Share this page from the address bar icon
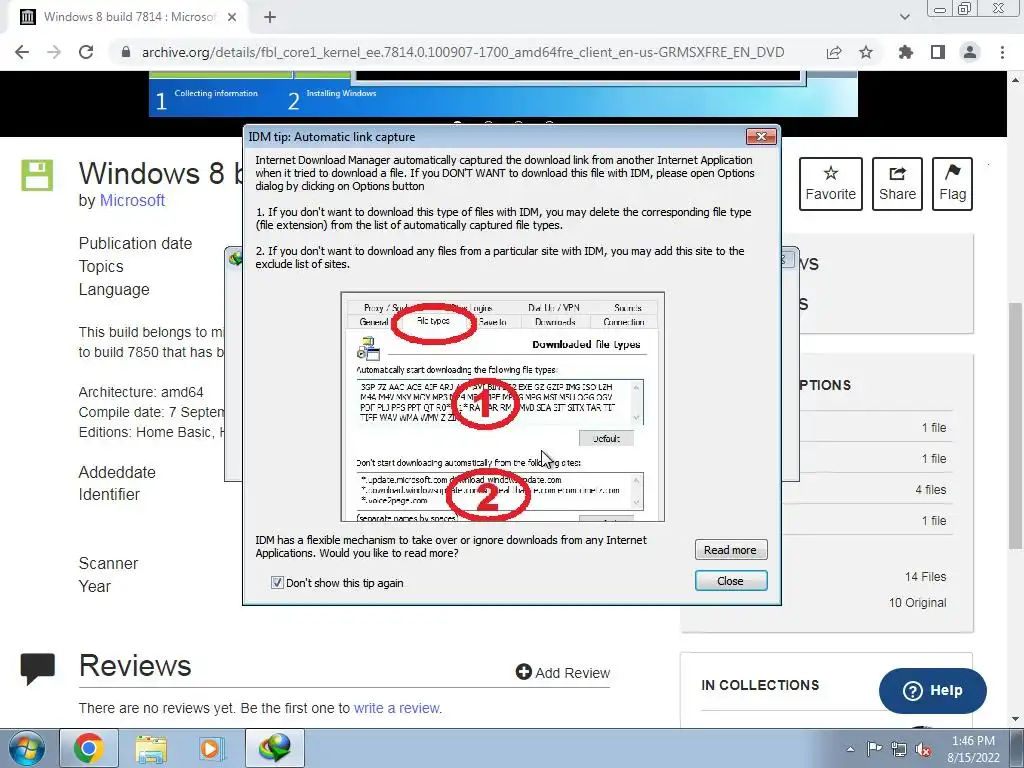The width and height of the screenshot is (1024, 768). tap(834, 52)
